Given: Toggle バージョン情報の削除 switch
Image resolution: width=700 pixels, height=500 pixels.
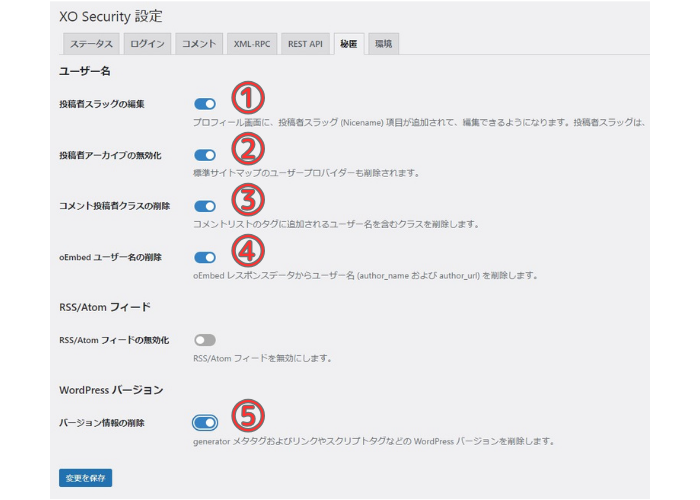Looking at the screenshot, I should (x=205, y=423).
